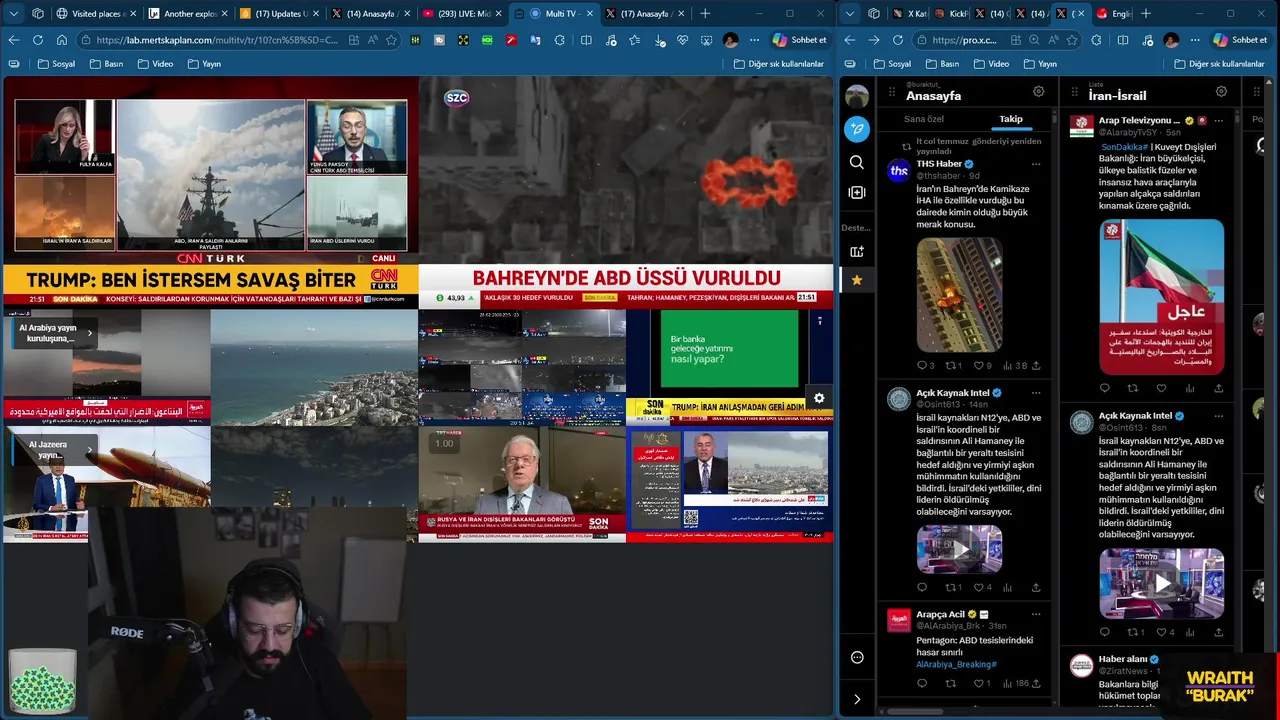Open Basın bookmarks folder in left browser
Image resolution: width=1280 pixels, height=720 pixels.
106,64
